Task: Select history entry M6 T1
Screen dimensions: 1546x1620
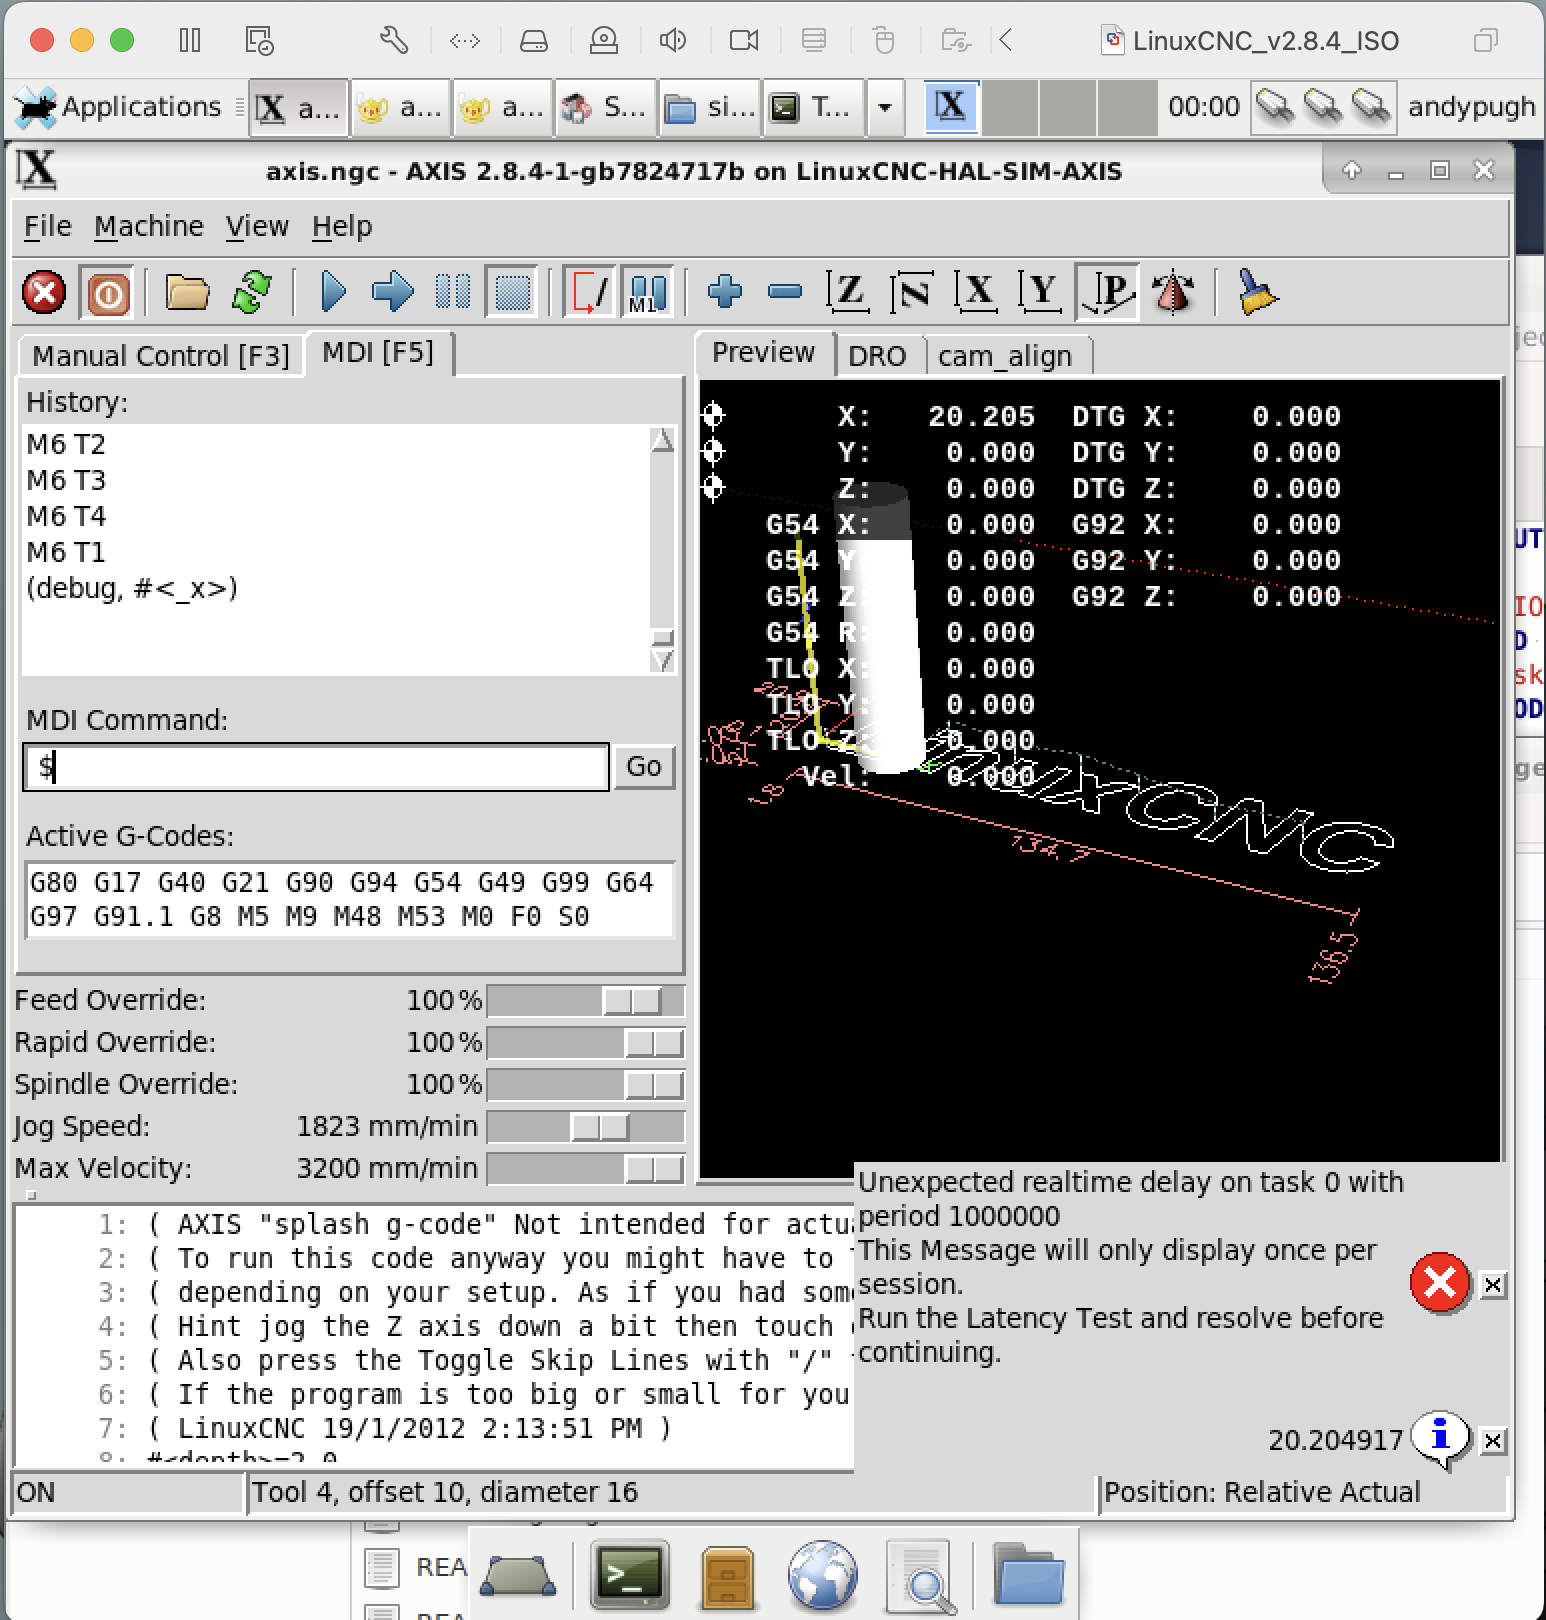Action: [x=66, y=552]
